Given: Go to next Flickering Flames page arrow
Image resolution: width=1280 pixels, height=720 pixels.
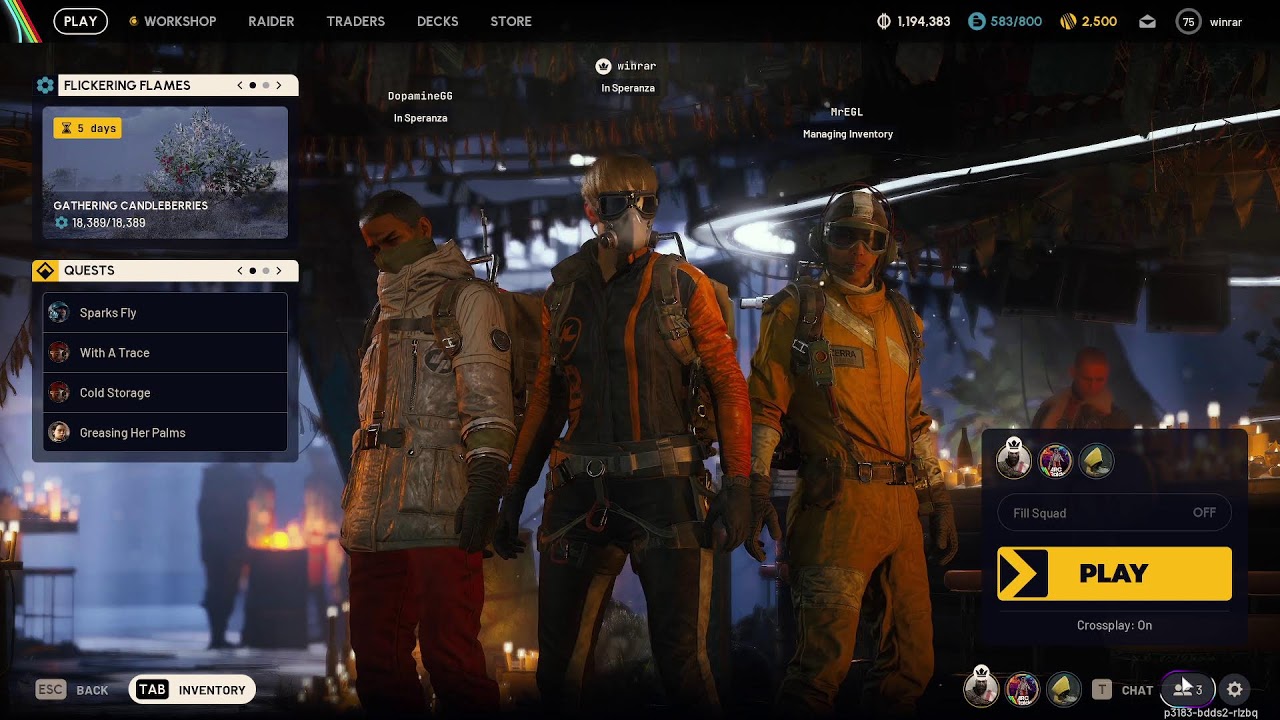Looking at the screenshot, I should coord(279,85).
